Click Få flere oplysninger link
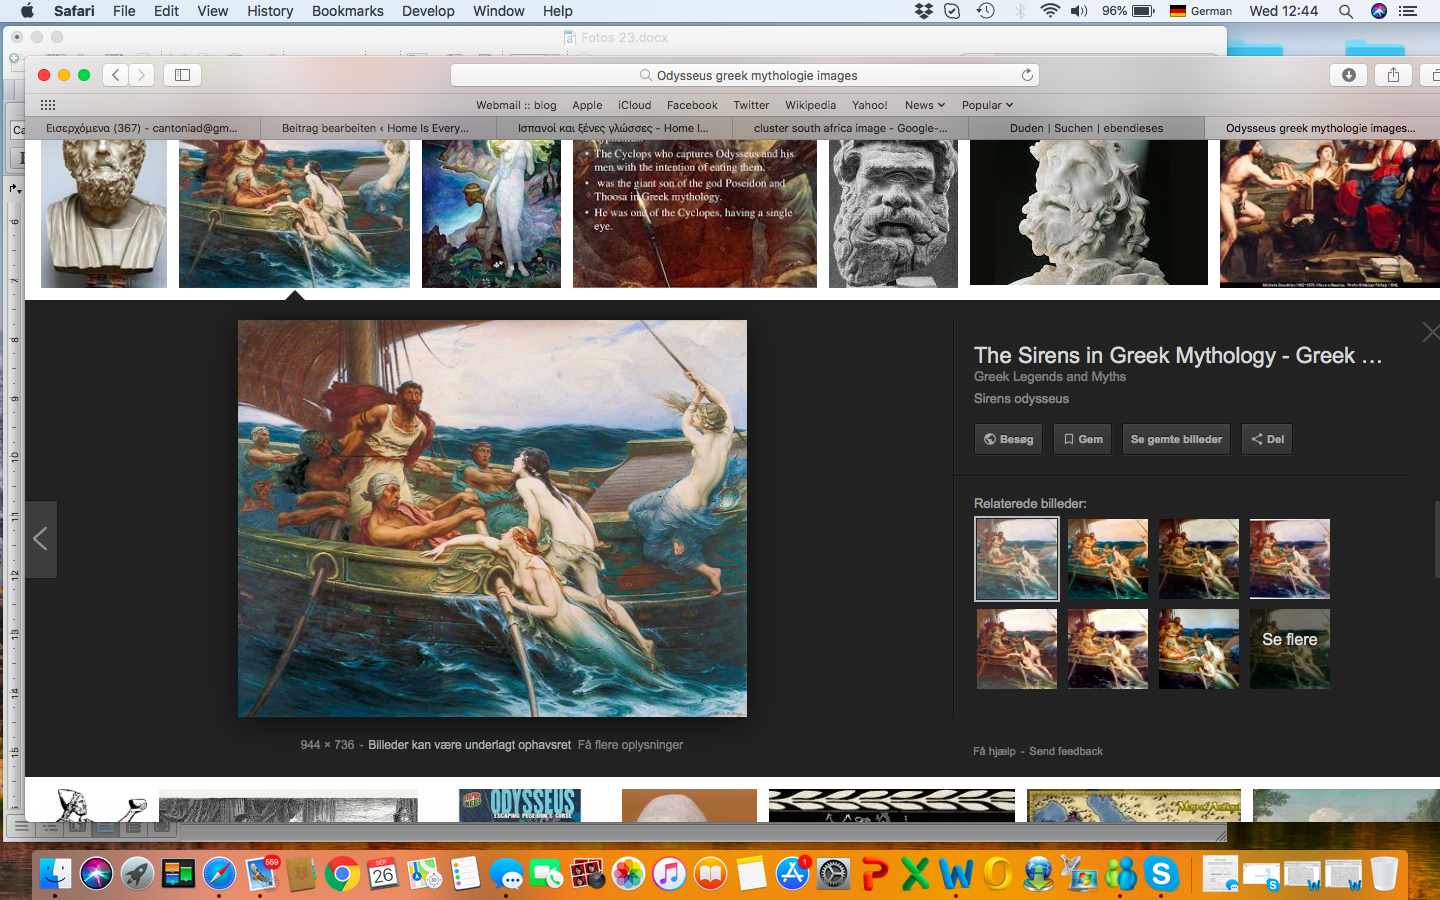Viewport: 1440px width, 900px height. pyautogui.click(x=630, y=745)
